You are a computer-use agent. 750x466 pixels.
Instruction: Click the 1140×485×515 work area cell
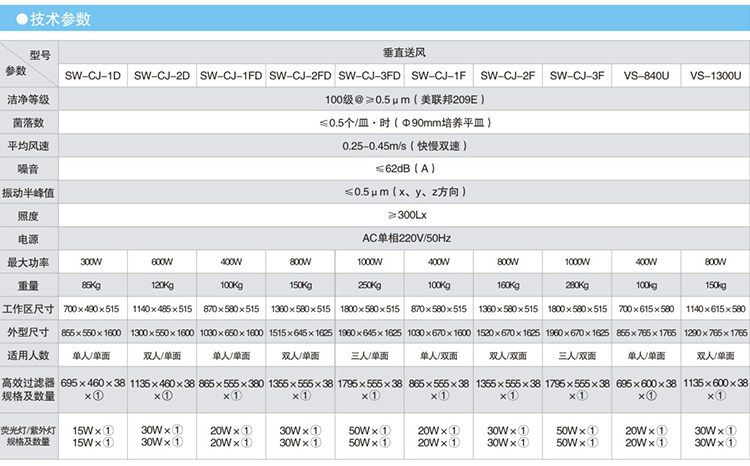(162, 309)
